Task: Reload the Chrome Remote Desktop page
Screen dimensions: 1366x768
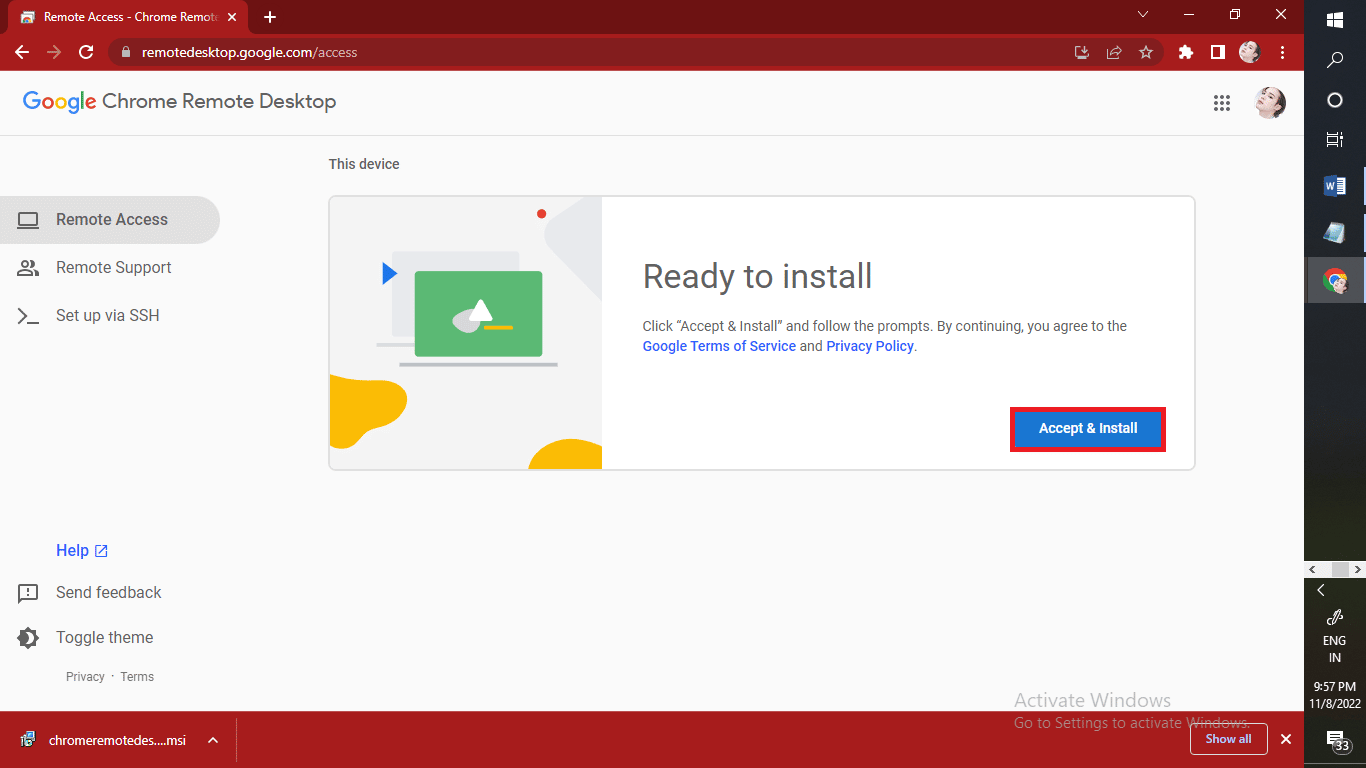Action: (x=85, y=52)
